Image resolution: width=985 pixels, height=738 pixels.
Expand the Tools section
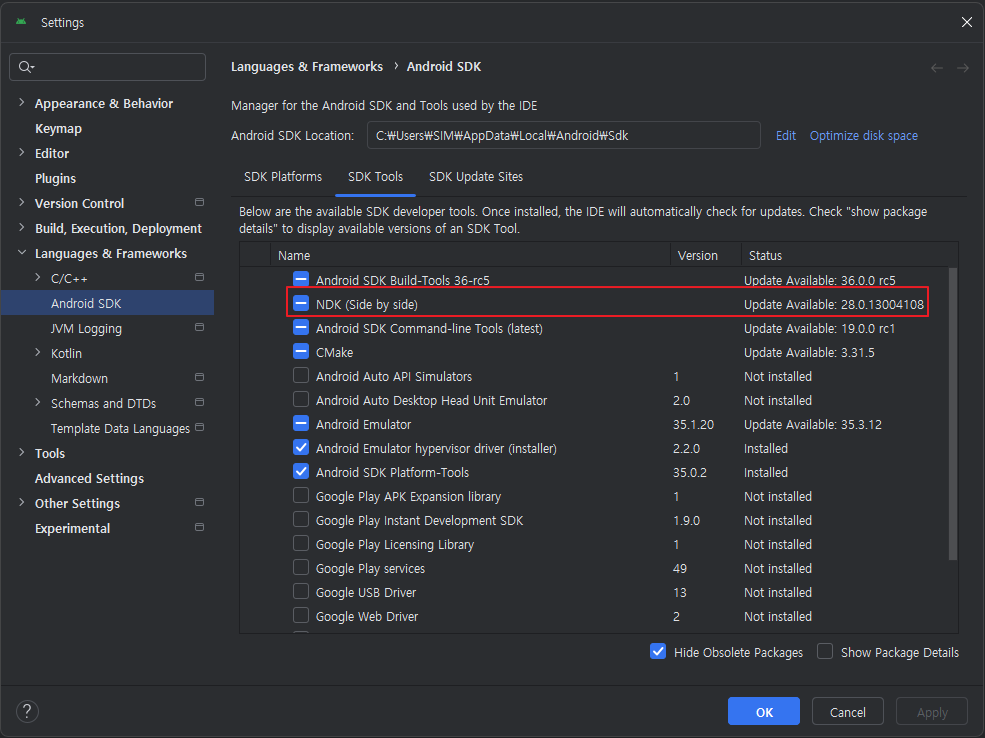[x=22, y=452]
